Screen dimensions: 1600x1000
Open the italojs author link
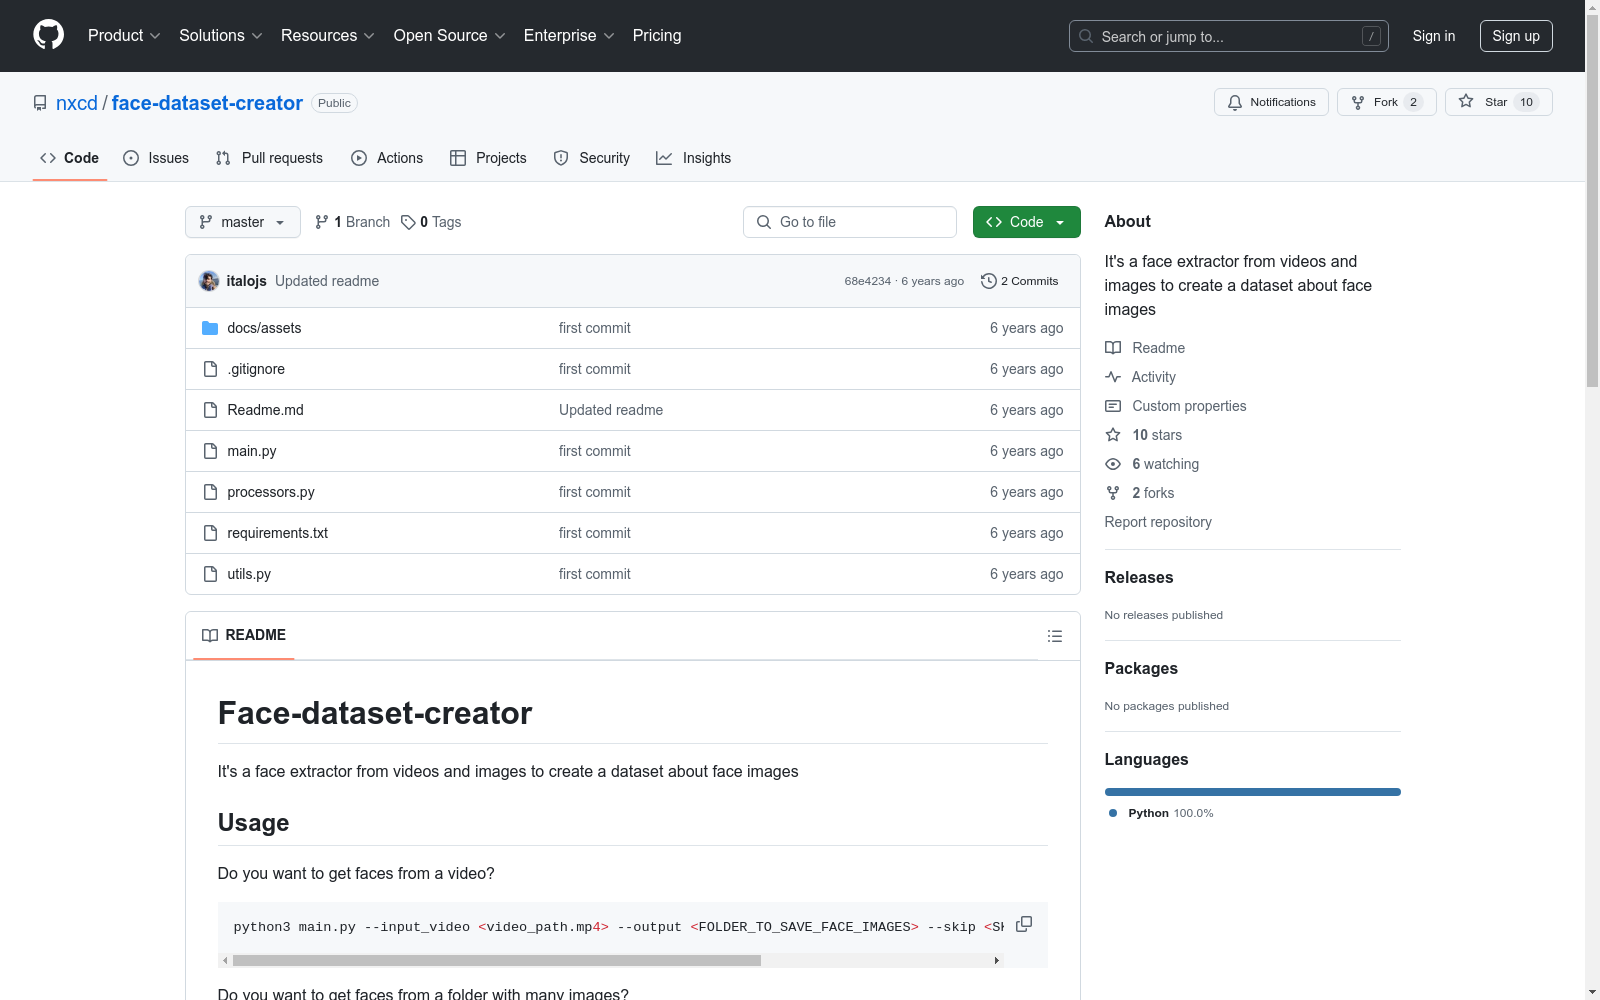pos(246,281)
